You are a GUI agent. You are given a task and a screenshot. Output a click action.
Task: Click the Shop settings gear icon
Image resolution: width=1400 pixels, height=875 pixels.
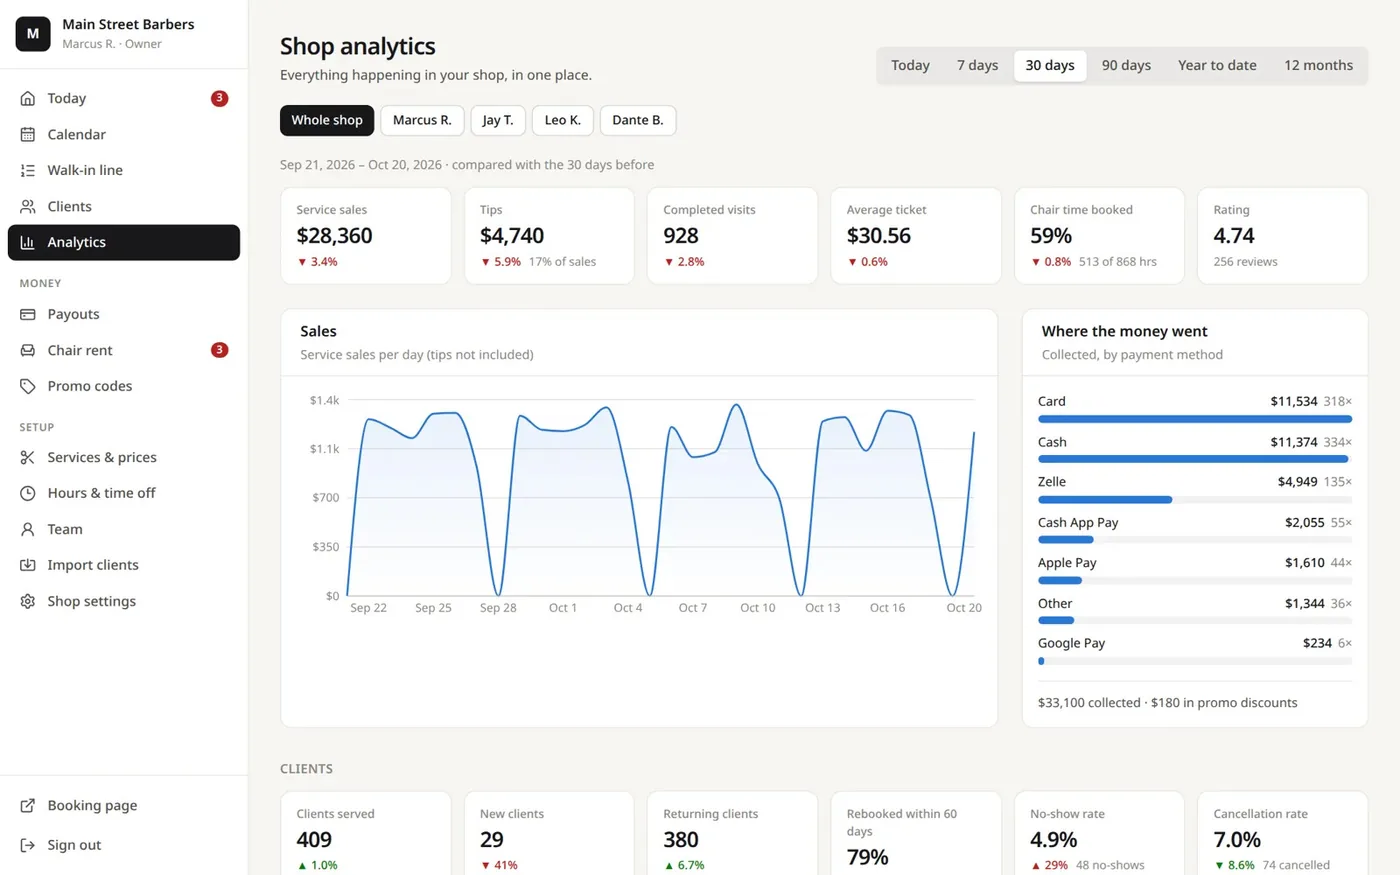point(28,601)
